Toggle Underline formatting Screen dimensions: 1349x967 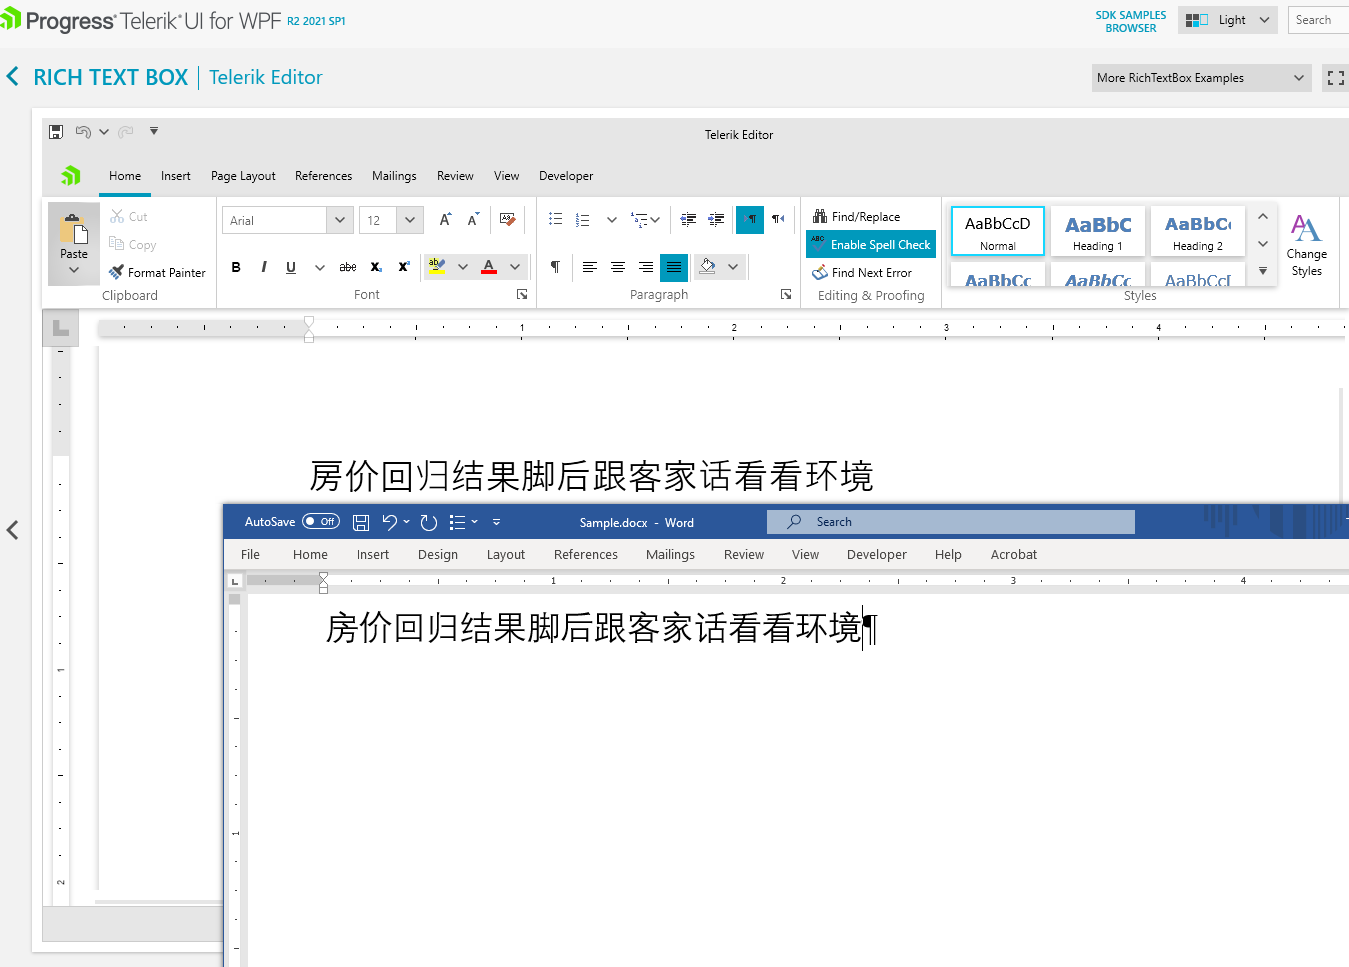[x=291, y=267]
